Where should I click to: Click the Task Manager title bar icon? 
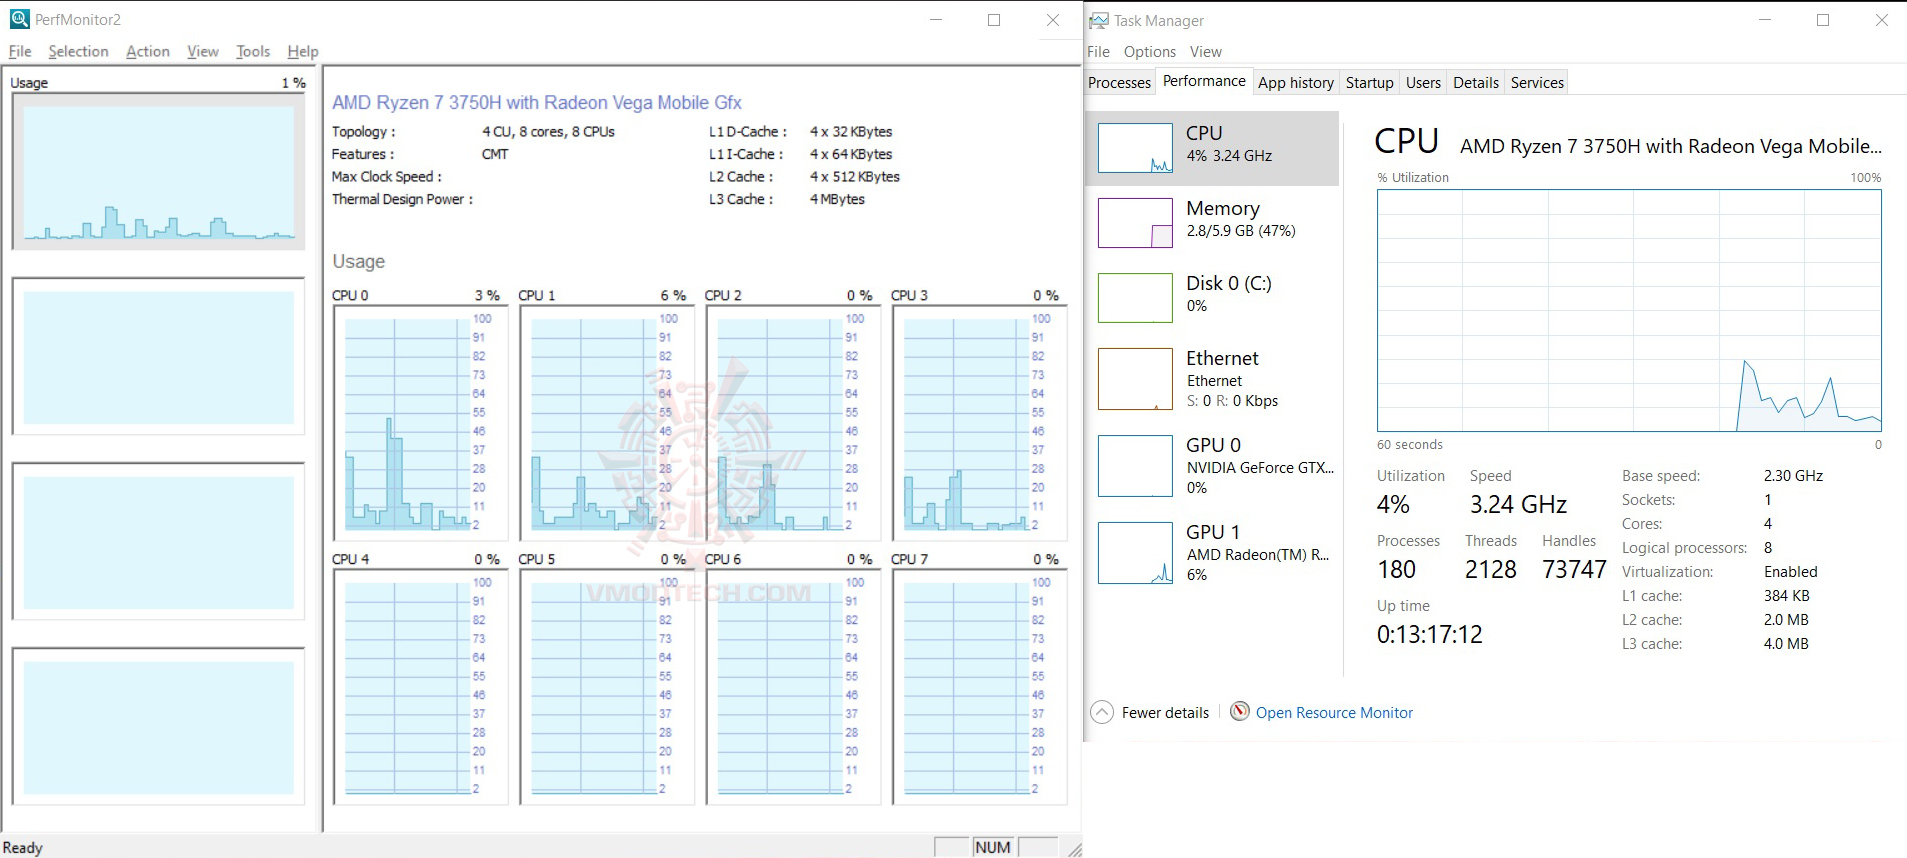pos(1099,20)
